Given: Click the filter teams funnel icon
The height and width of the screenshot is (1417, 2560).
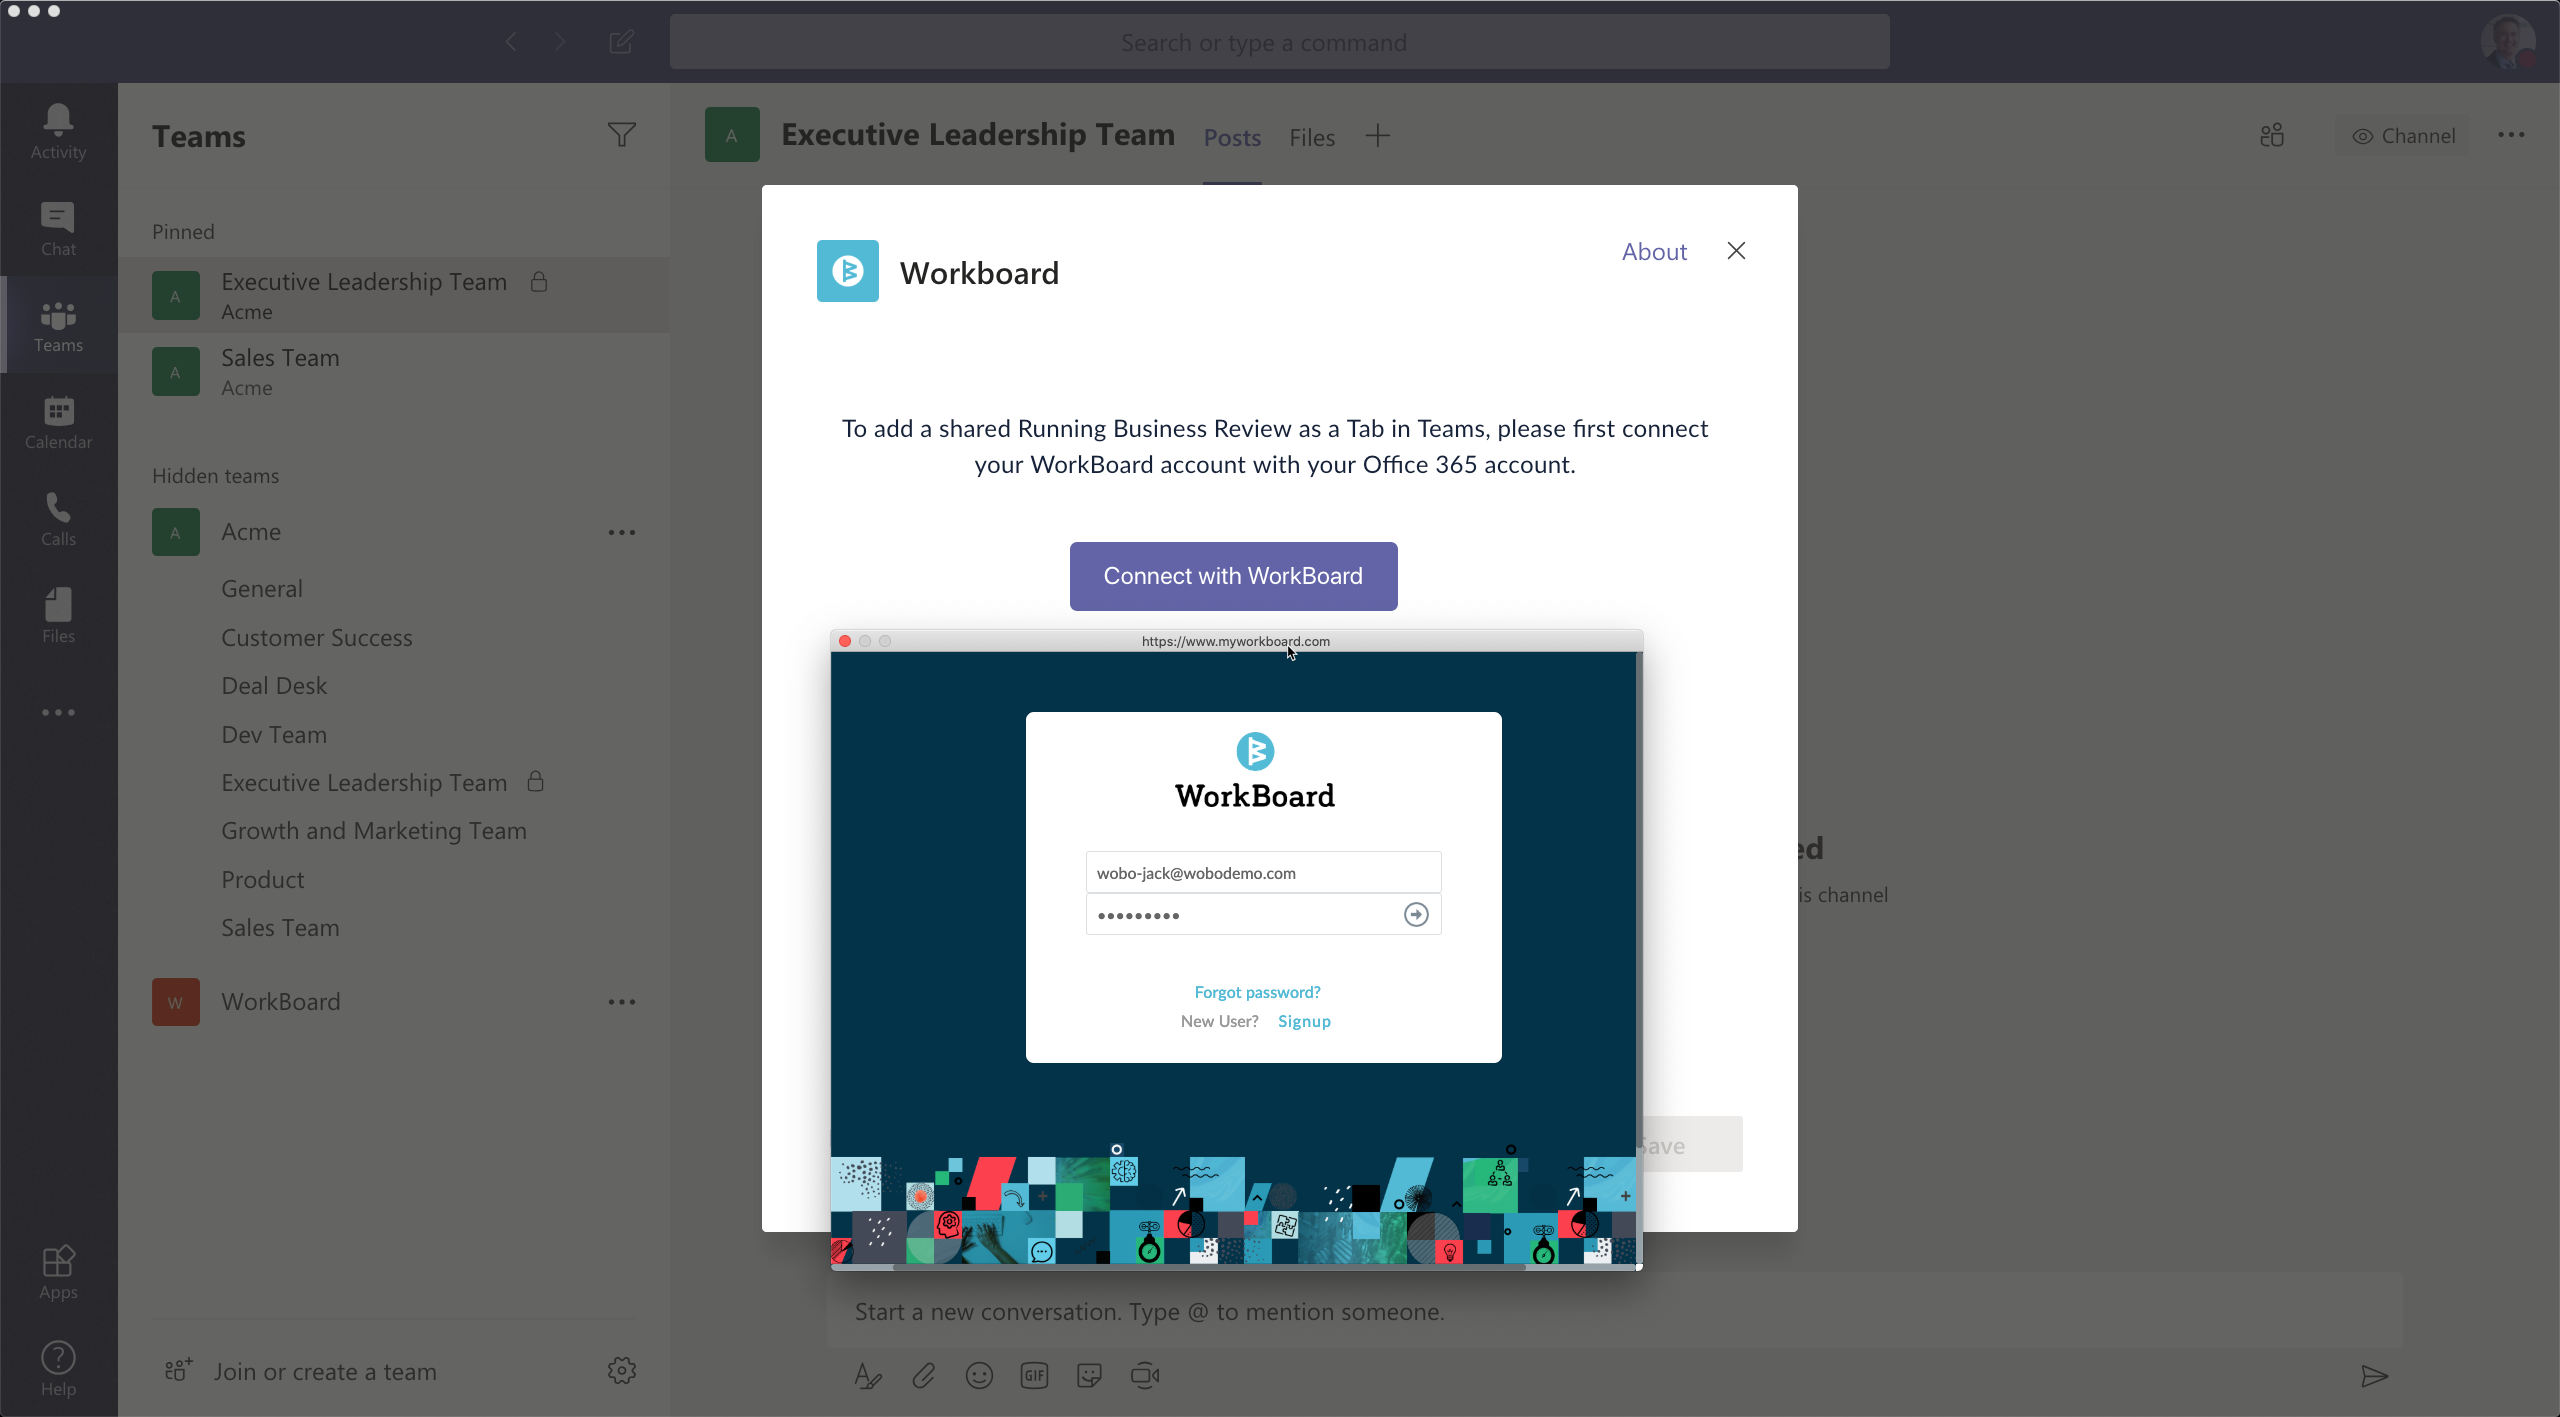Looking at the screenshot, I should coord(621,135).
